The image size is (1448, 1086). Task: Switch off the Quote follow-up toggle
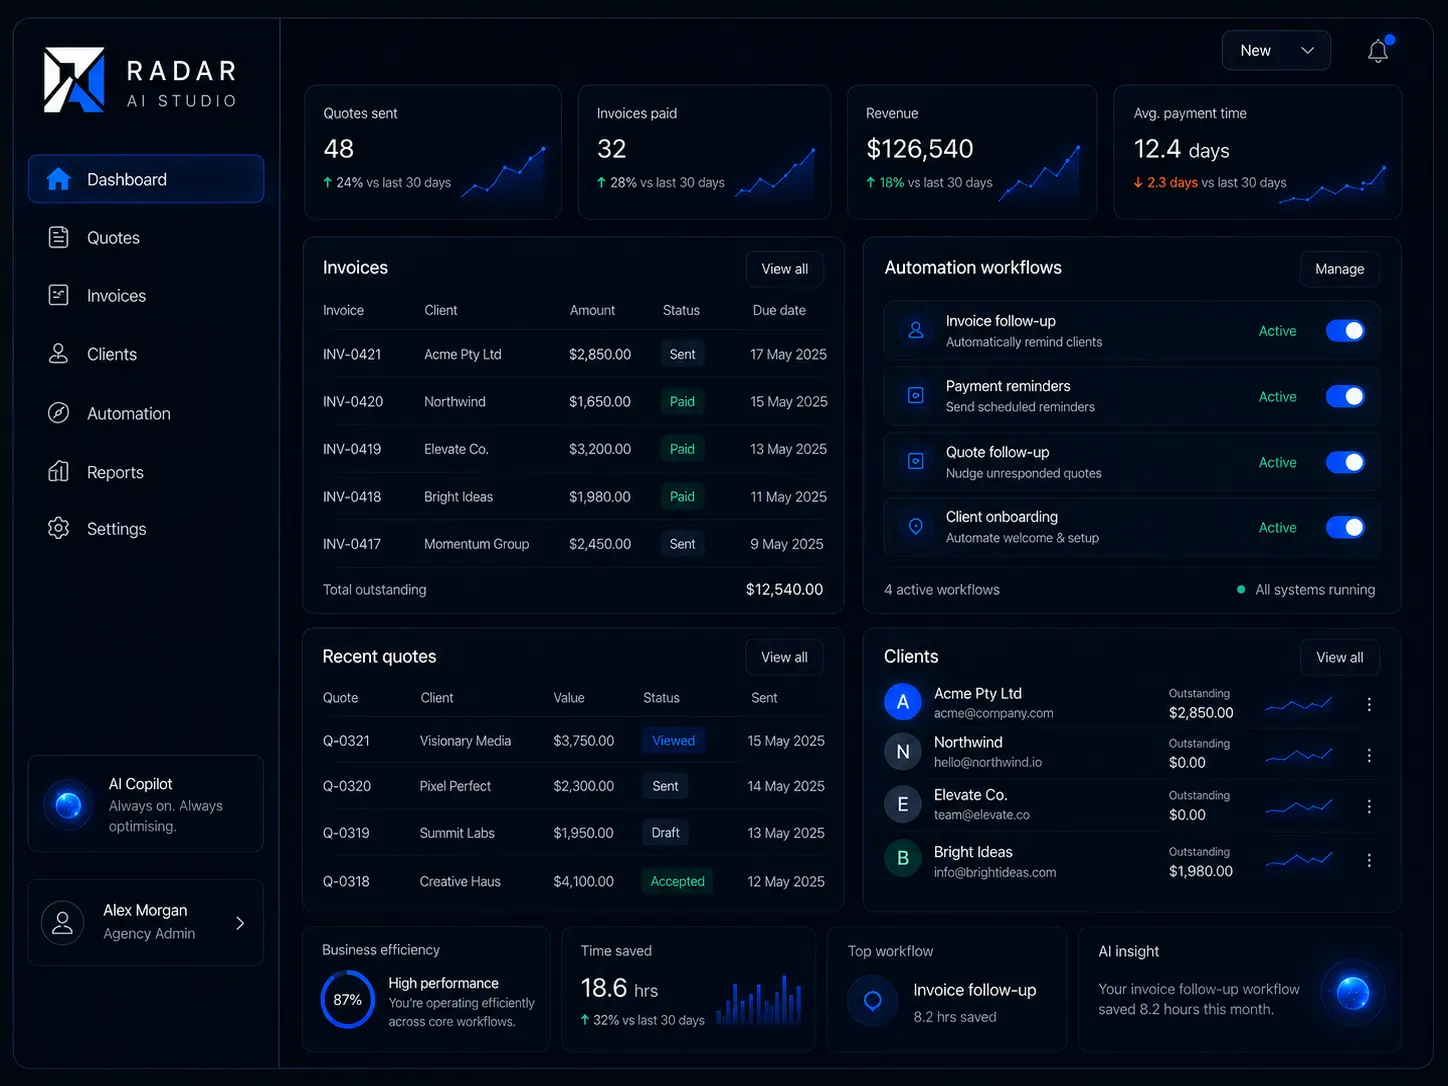click(x=1345, y=462)
